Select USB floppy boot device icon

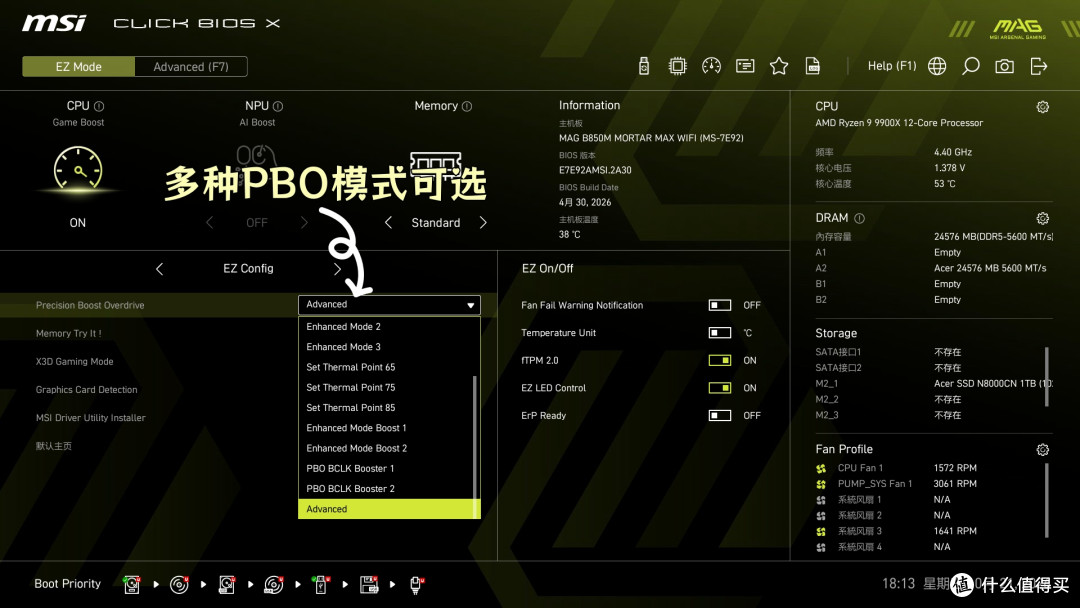(369, 585)
